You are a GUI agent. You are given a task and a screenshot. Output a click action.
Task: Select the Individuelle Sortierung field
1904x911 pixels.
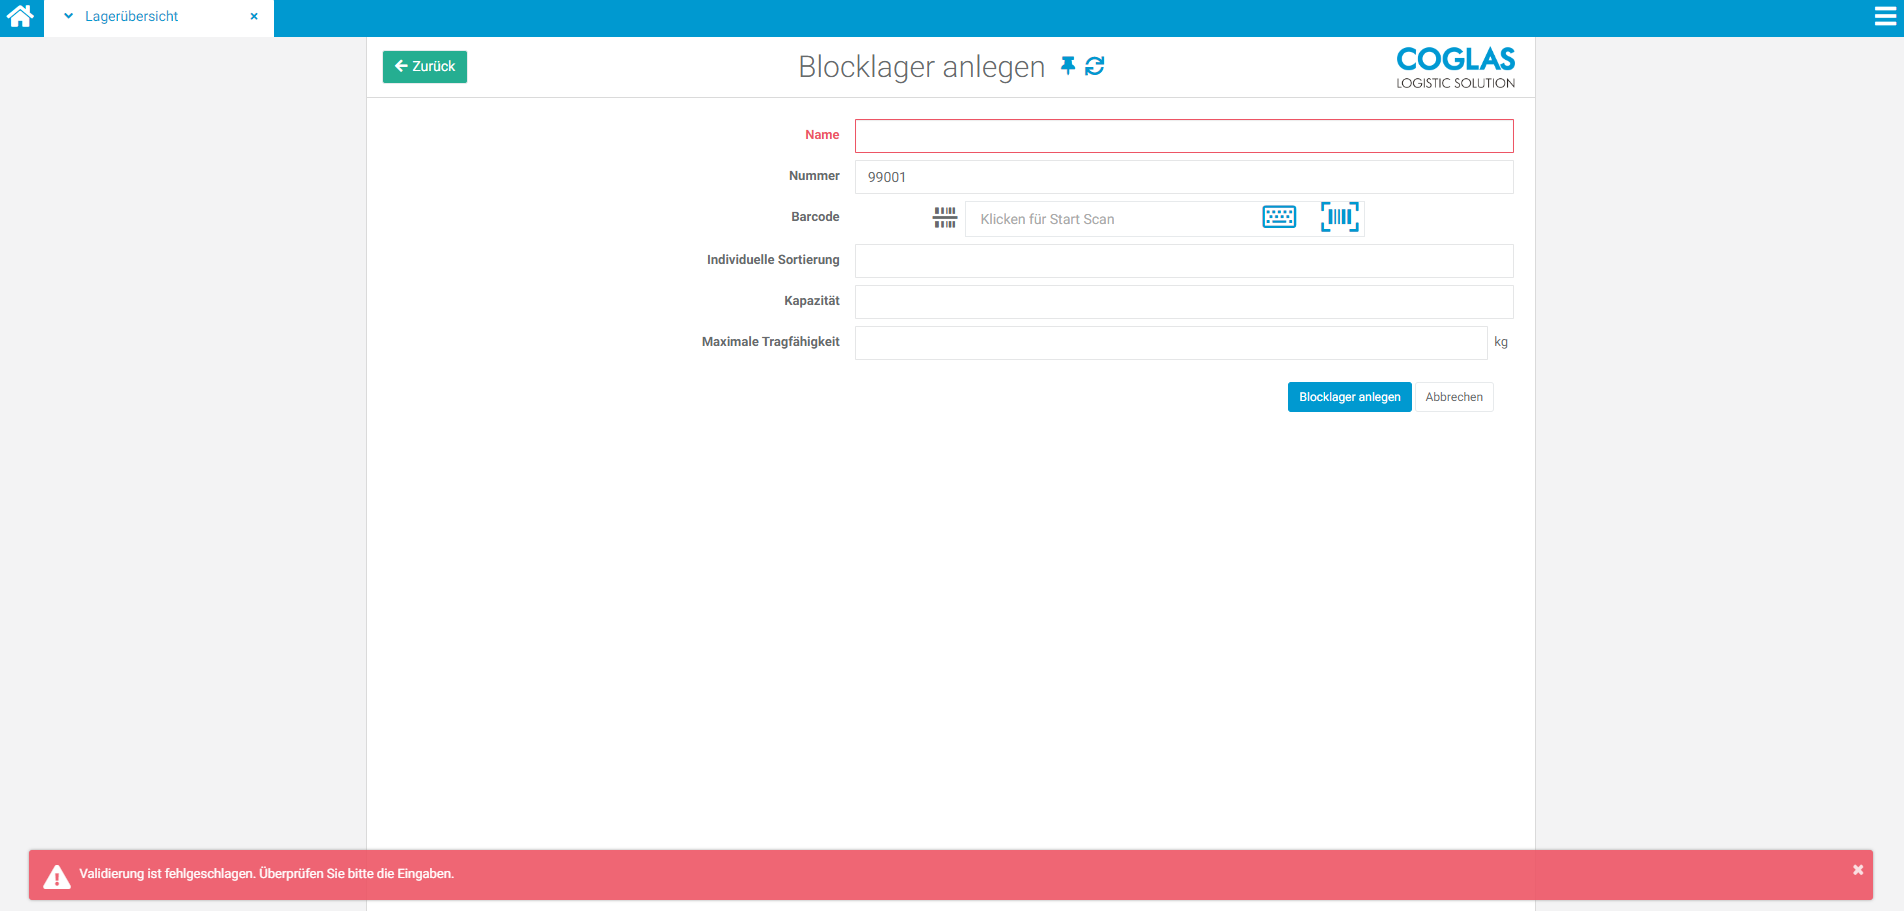(1184, 261)
